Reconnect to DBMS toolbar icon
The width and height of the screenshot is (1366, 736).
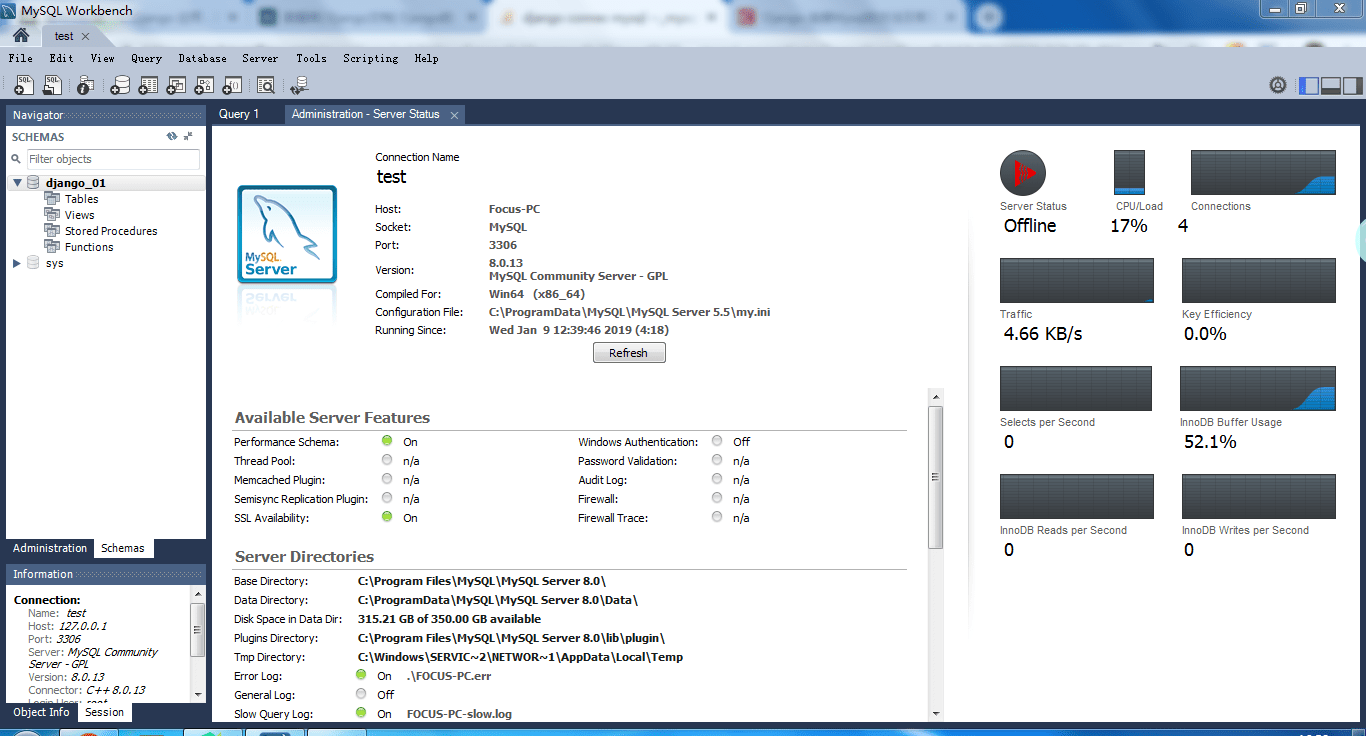point(300,86)
